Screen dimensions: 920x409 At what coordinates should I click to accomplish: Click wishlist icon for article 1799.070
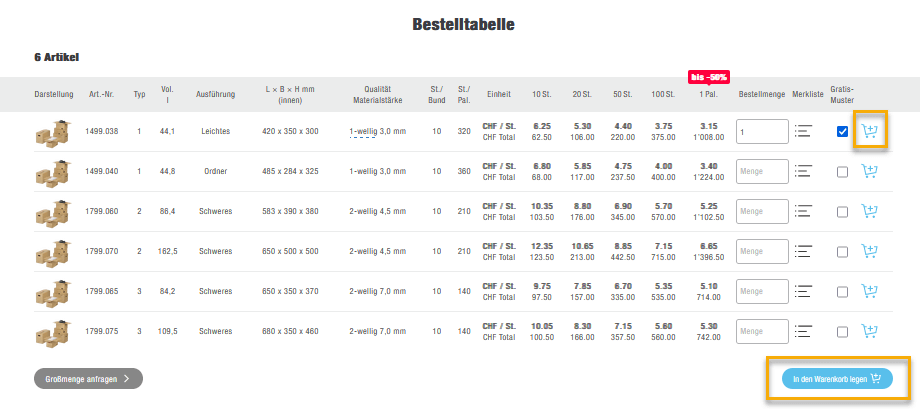pos(804,251)
